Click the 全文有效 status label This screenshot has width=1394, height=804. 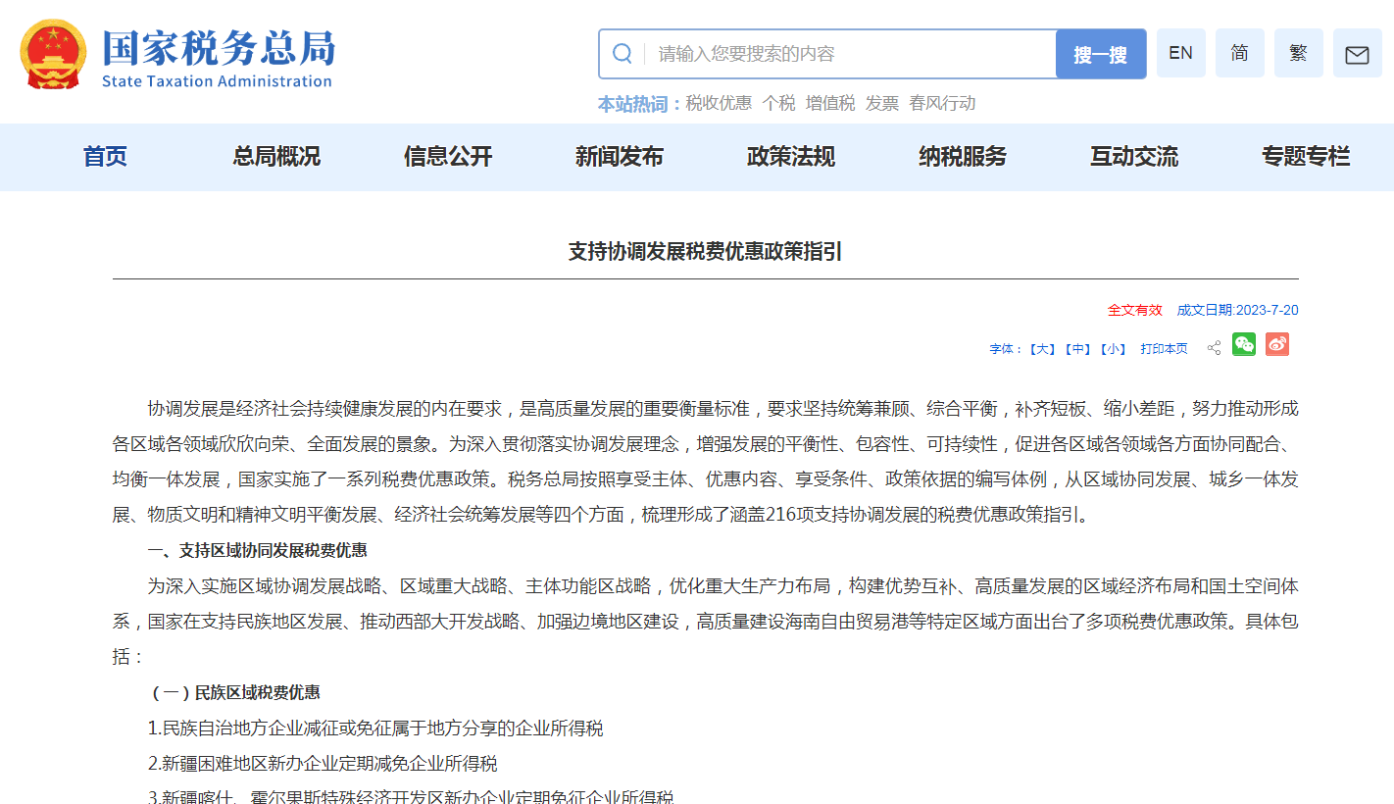1135,310
